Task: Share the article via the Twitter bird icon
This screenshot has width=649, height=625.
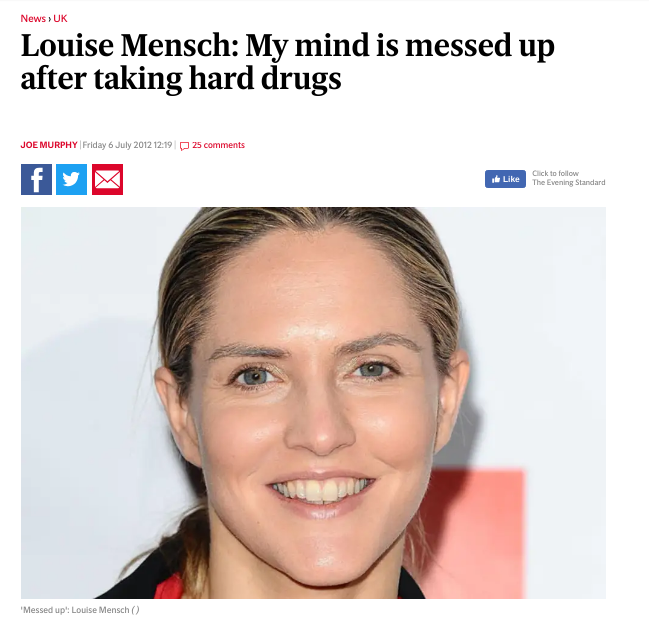Action: coord(72,179)
